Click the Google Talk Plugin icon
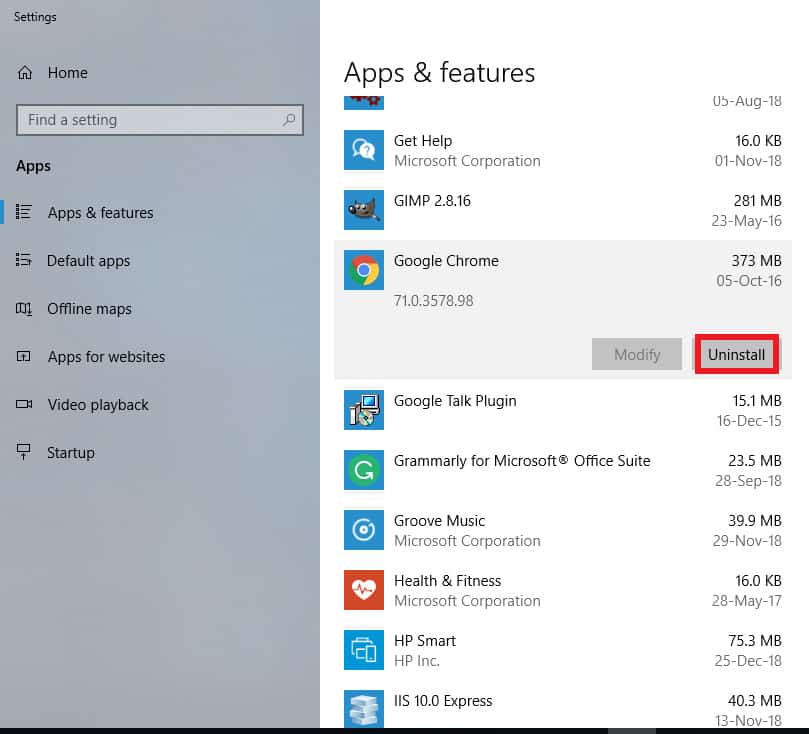The image size is (809, 734). tap(363, 410)
